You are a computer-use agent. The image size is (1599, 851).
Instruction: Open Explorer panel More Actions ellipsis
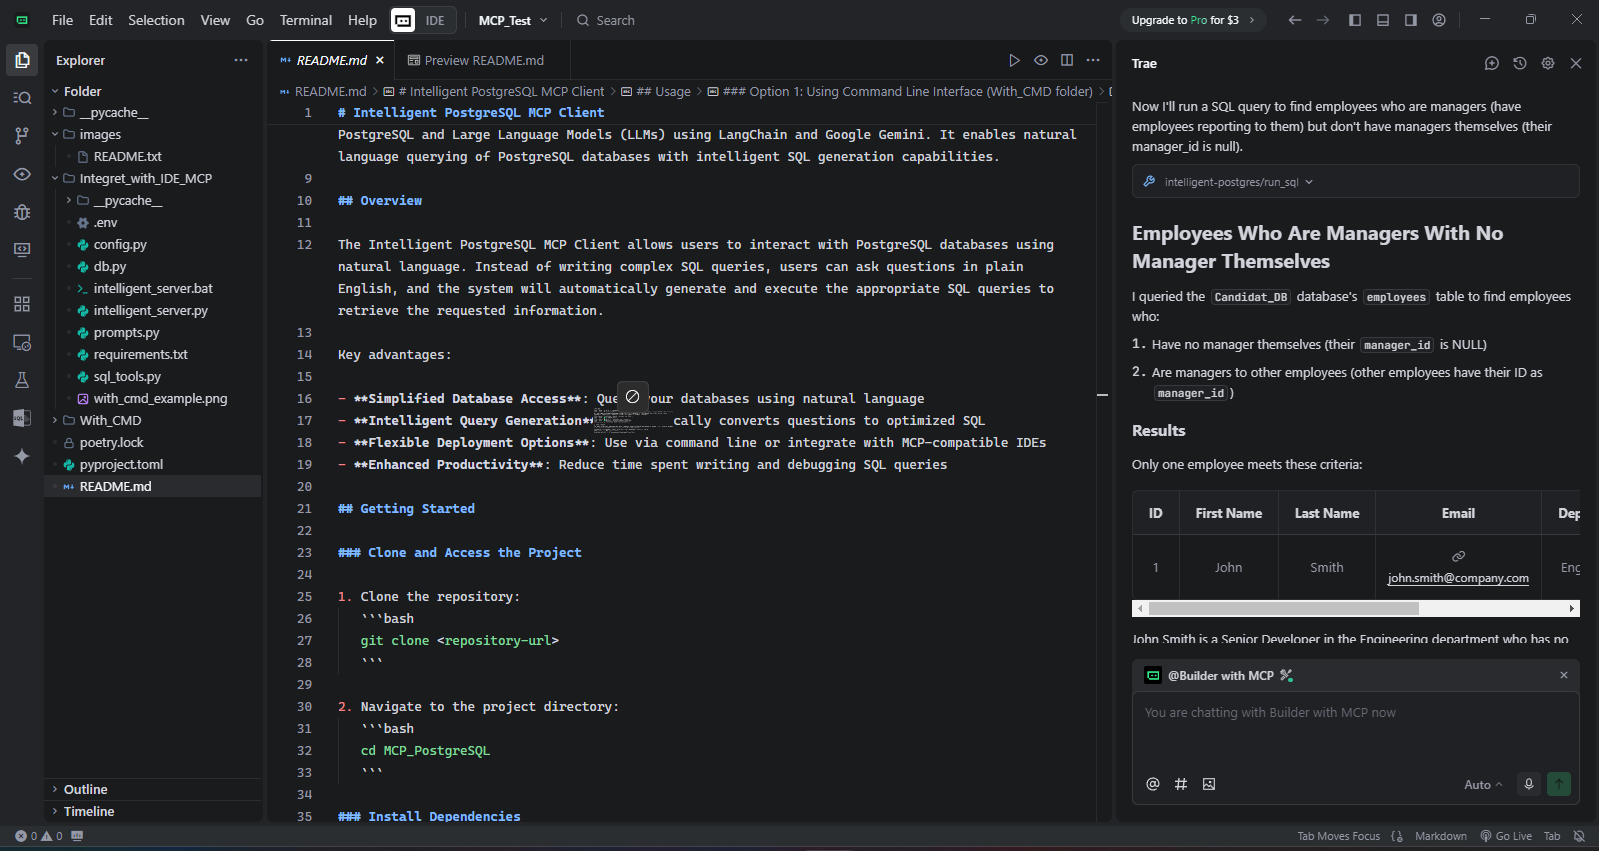pos(241,60)
